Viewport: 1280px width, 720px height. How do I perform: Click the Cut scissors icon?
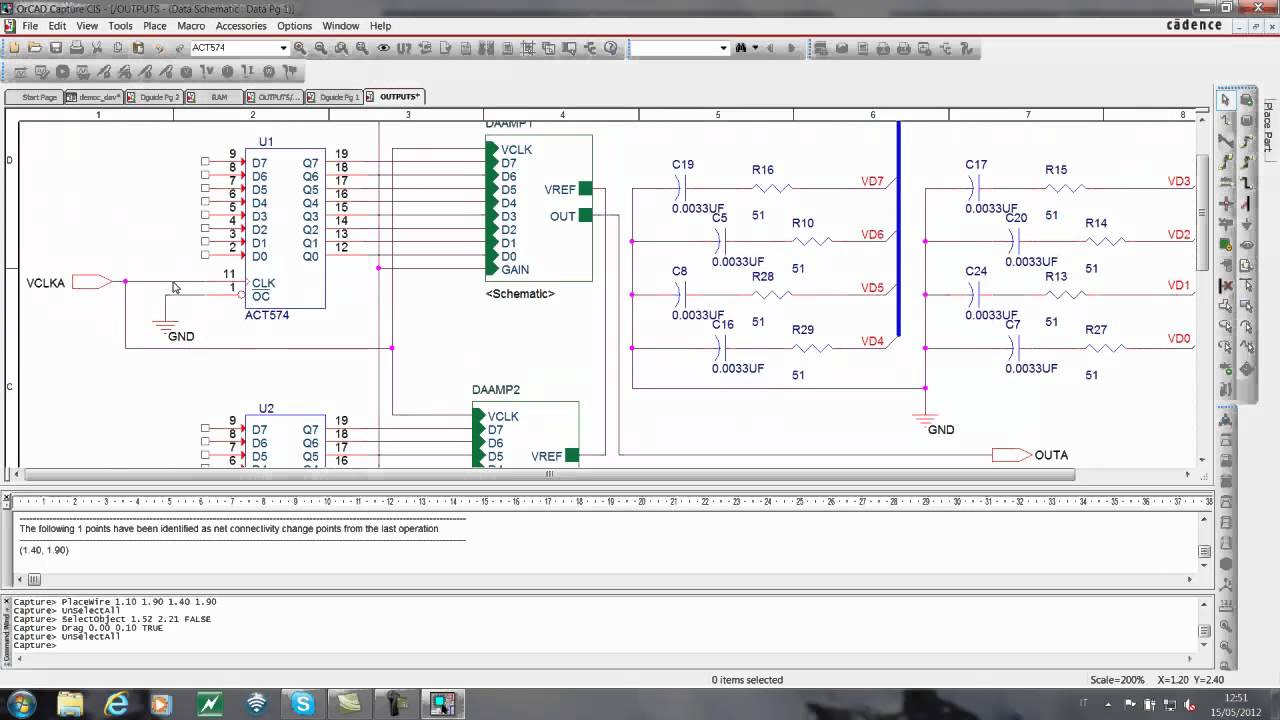click(x=97, y=47)
